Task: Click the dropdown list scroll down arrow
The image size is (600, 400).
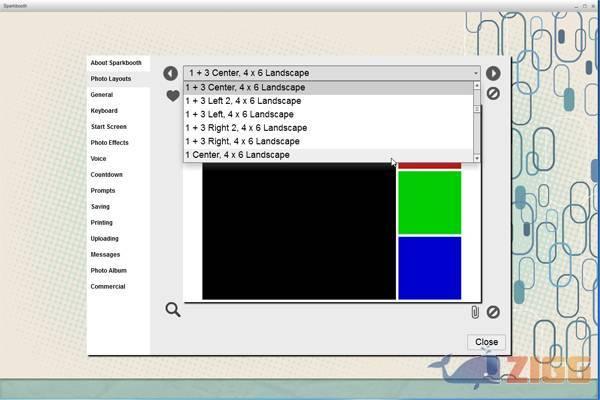Action: [477, 158]
